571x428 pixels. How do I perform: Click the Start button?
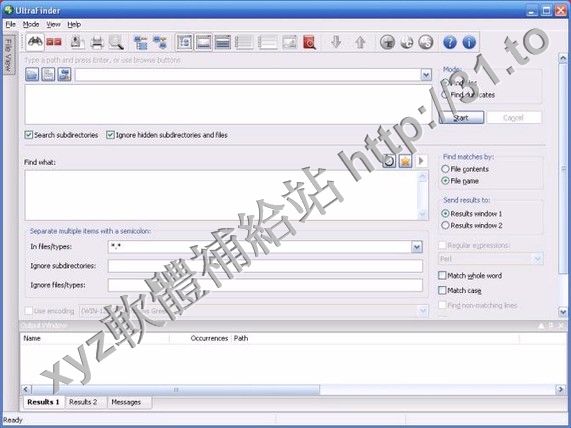pos(461,118)
